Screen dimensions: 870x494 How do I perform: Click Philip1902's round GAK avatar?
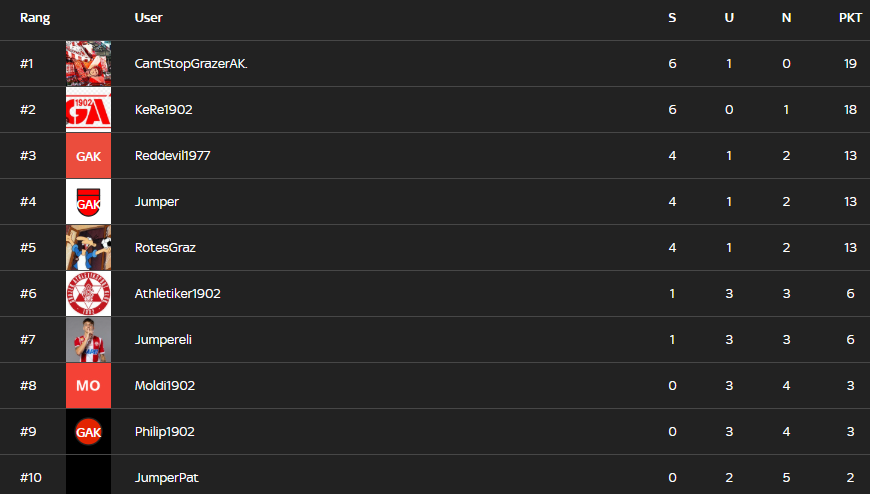point(88,432)
